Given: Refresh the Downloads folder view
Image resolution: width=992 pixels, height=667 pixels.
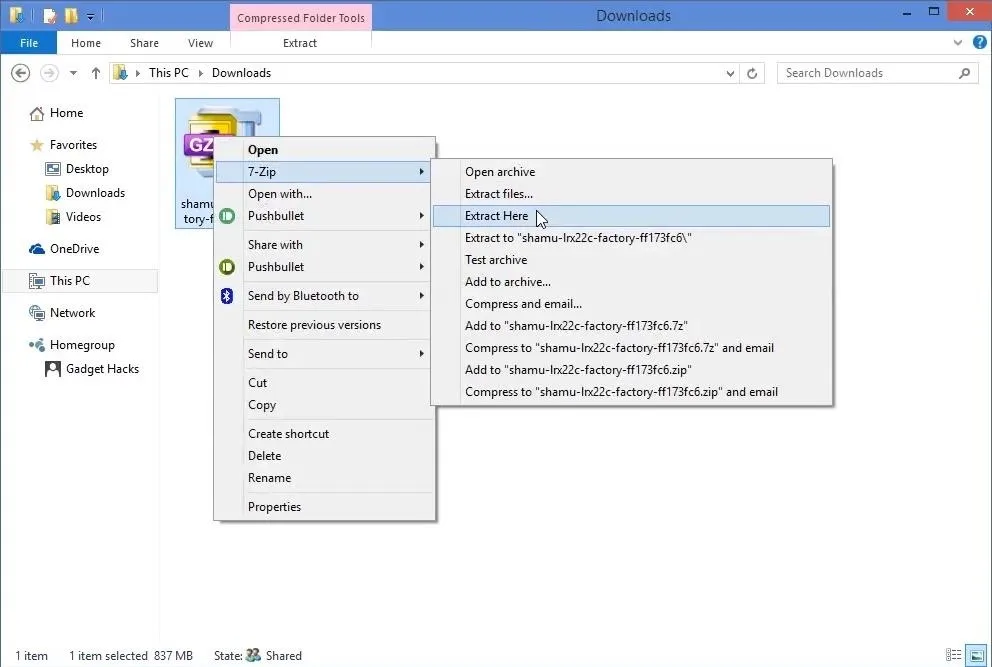Looking at the screenshot, I should [x=752, y=73].
